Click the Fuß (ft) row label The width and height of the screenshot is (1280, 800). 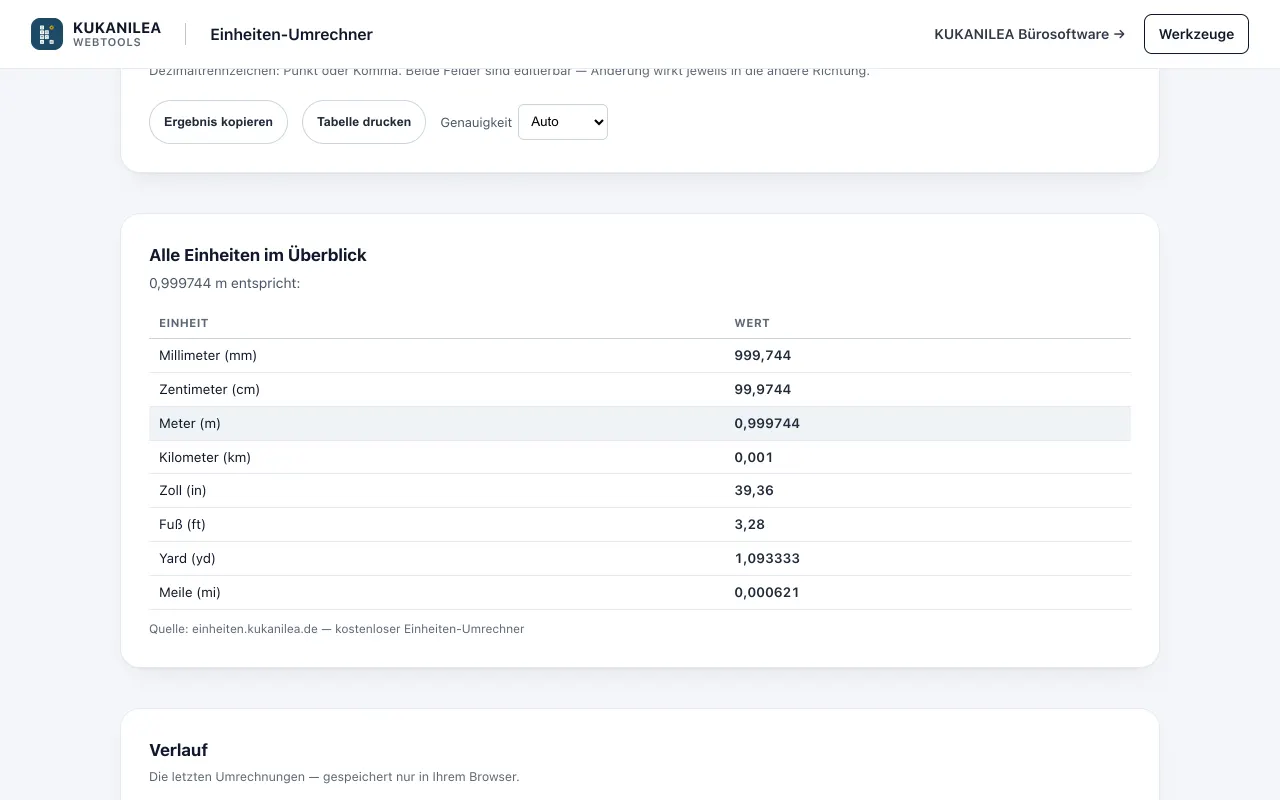click(182, 524)
